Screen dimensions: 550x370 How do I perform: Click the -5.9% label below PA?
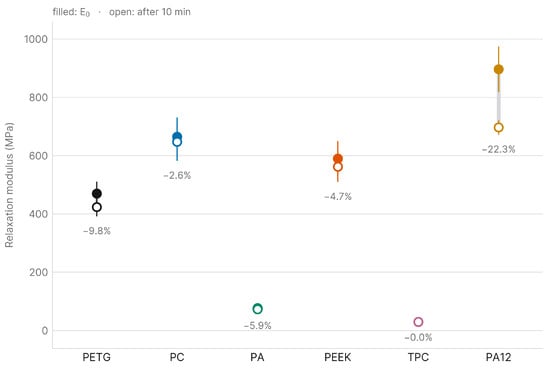click(x=257, y=326)
